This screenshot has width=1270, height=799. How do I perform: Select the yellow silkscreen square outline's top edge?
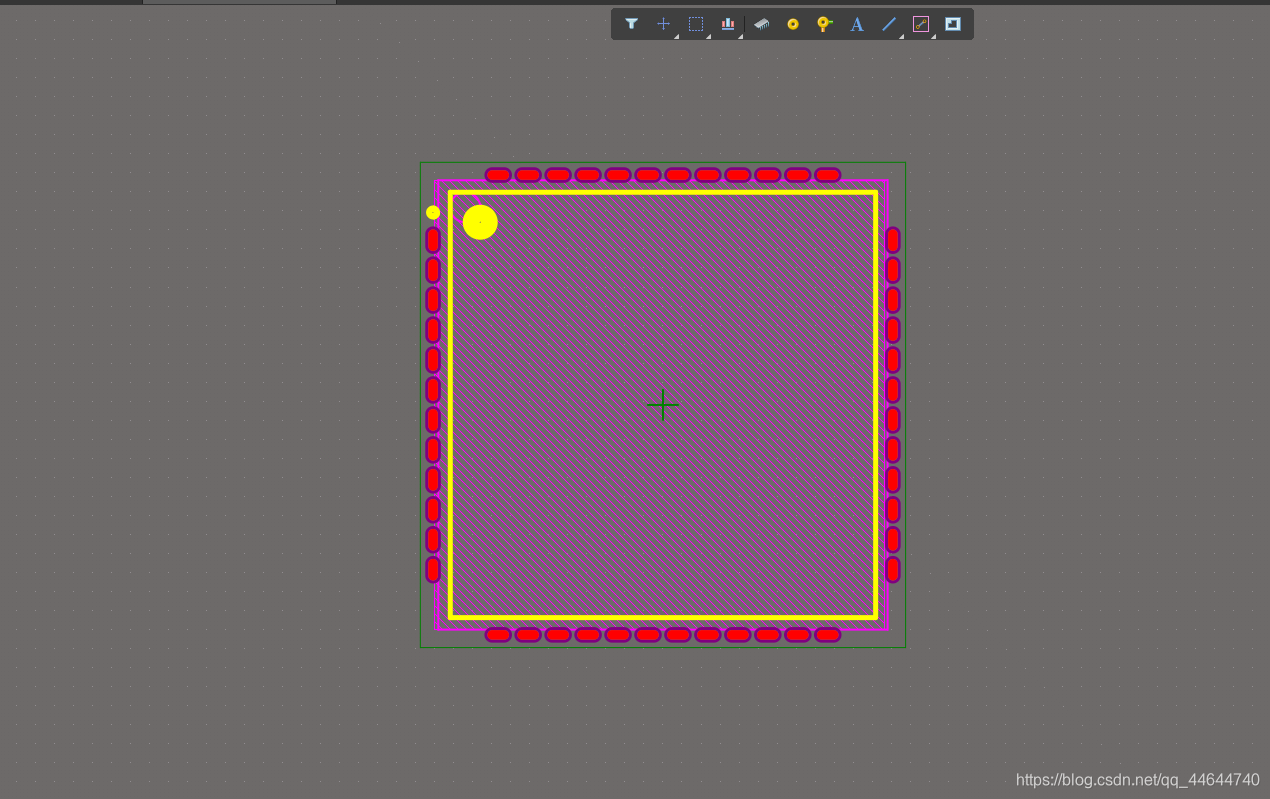tap(663, 192)
